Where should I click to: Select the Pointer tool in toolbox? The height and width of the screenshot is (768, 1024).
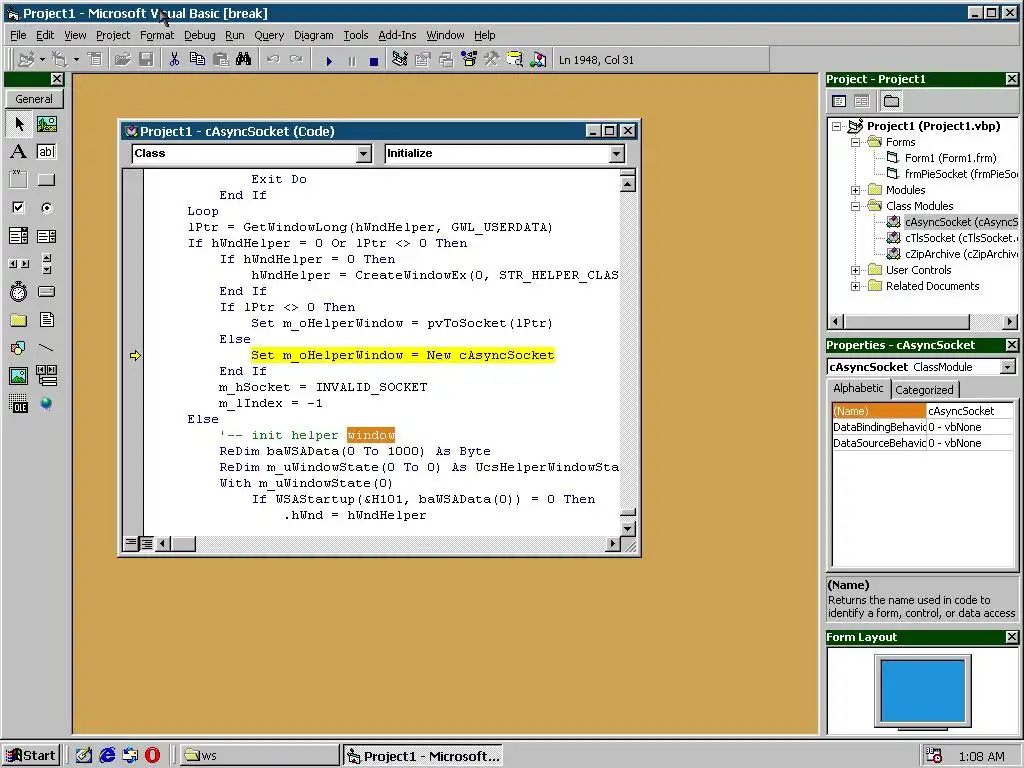[19, 123]
